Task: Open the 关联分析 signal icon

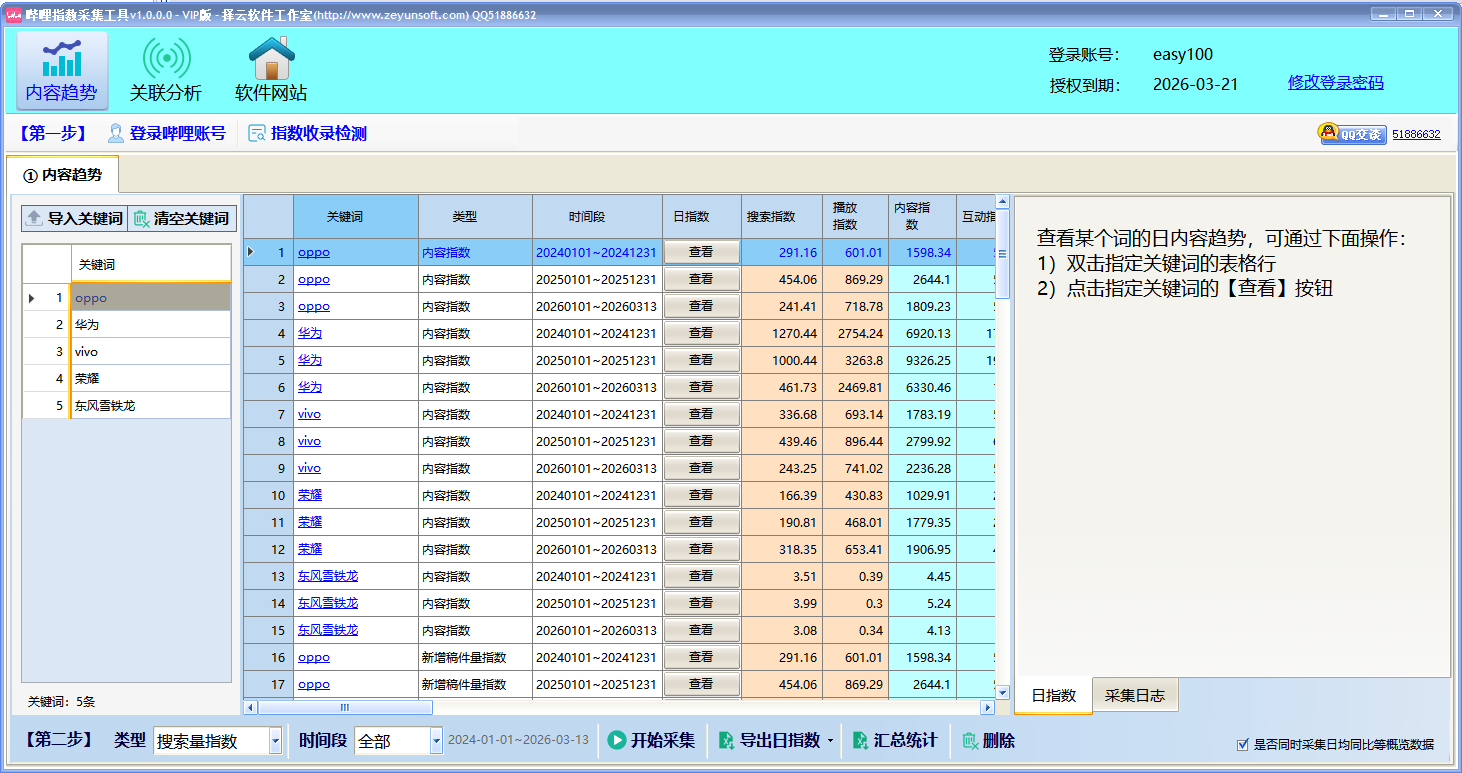Action: click(x=166, y=60)
